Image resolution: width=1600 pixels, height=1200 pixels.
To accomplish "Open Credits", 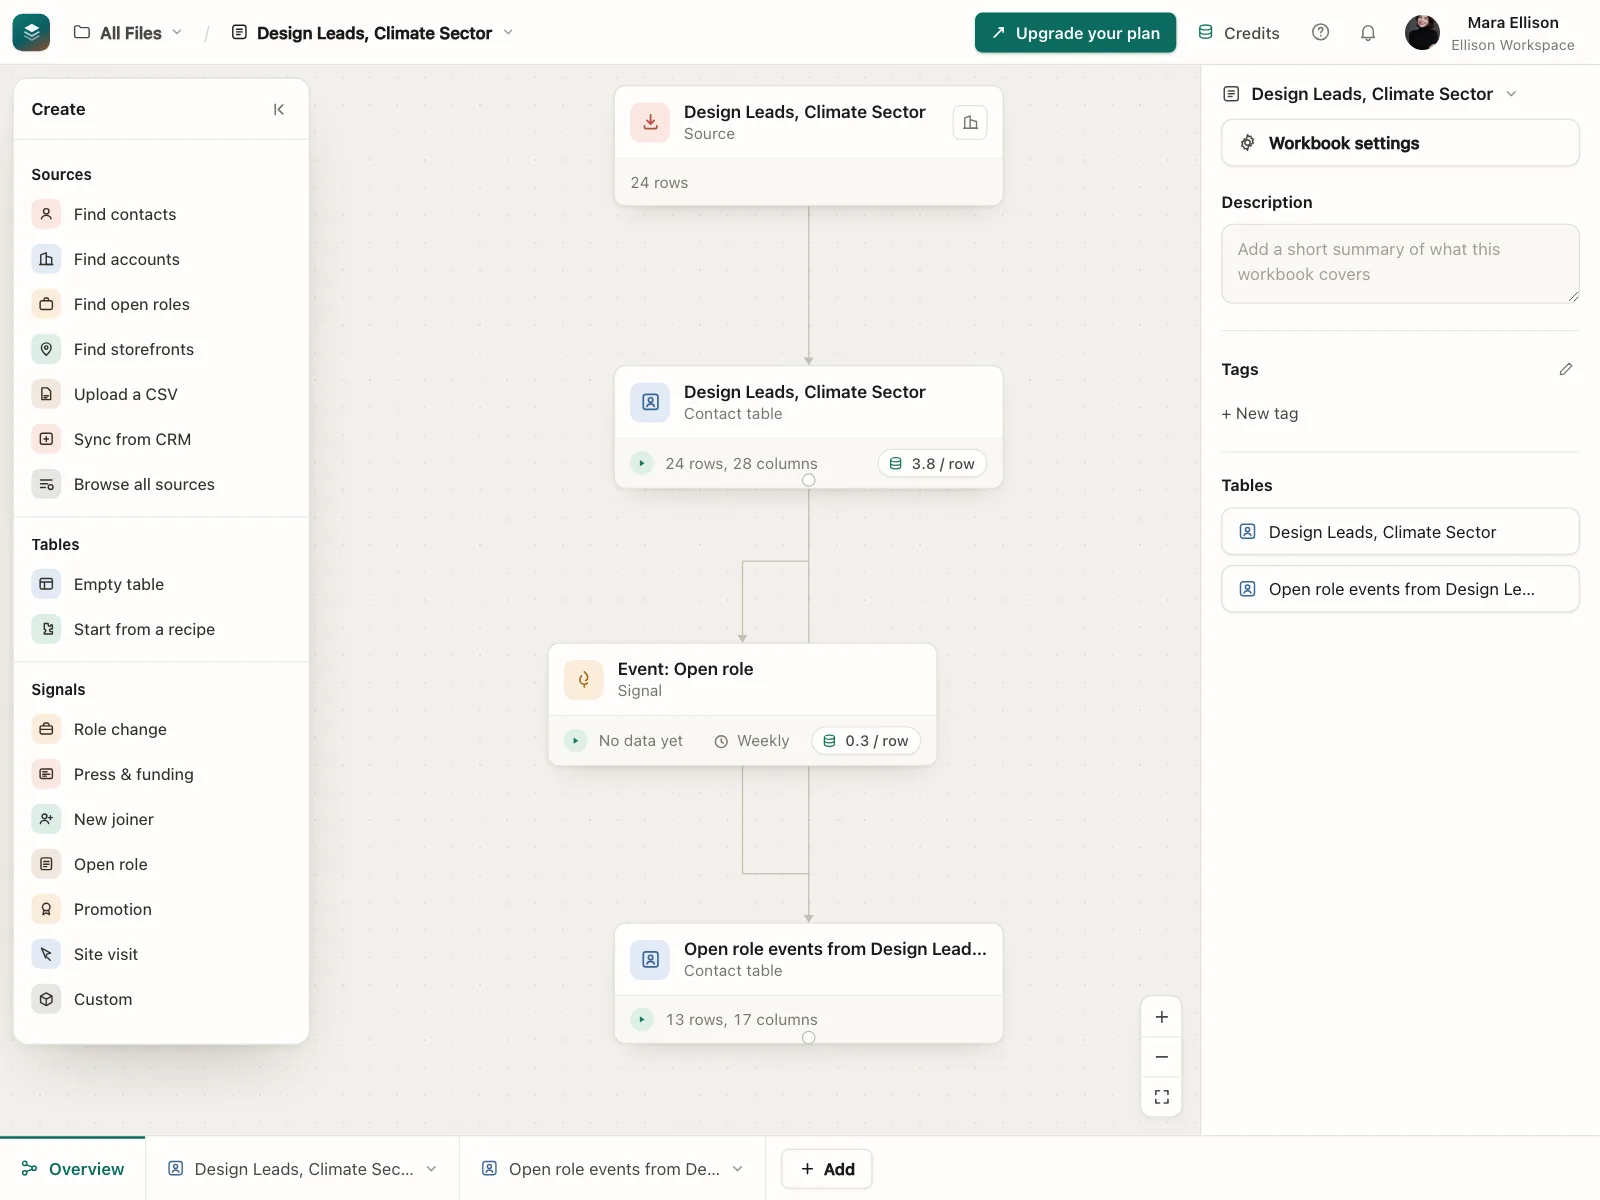I will pyautogui.click(x=1239, y=33).
